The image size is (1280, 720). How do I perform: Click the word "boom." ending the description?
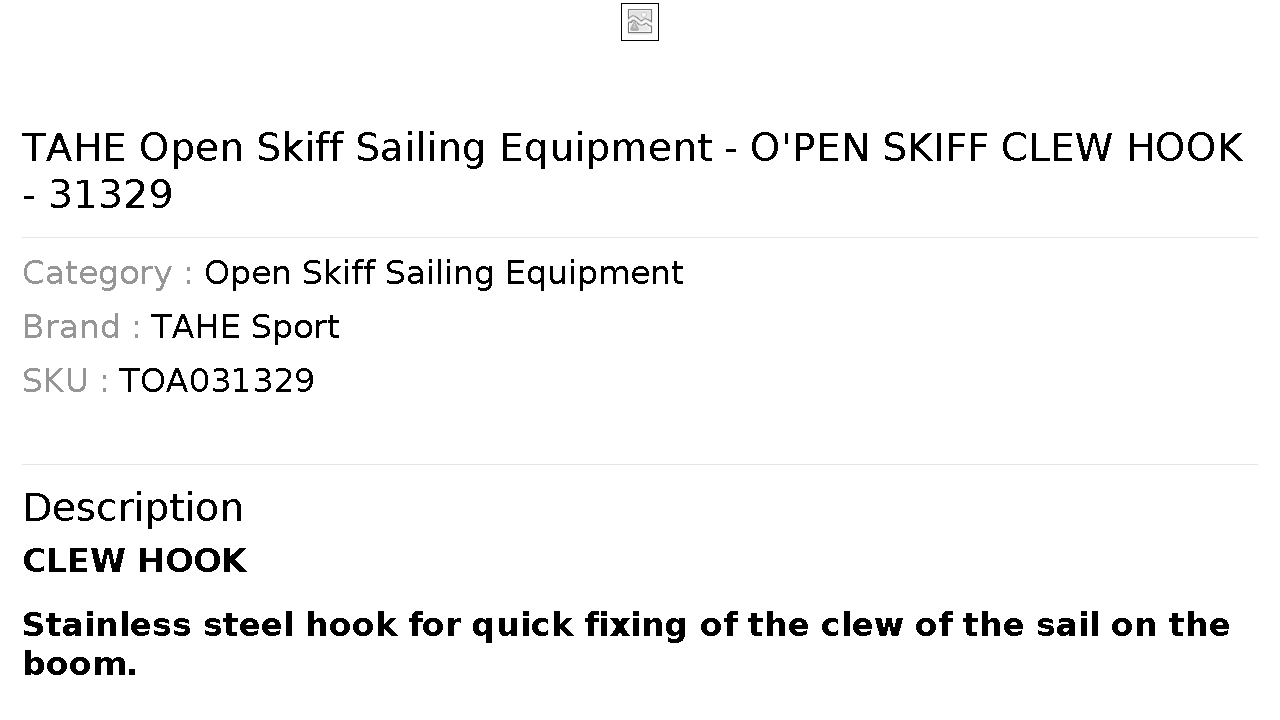coord(80,664)
